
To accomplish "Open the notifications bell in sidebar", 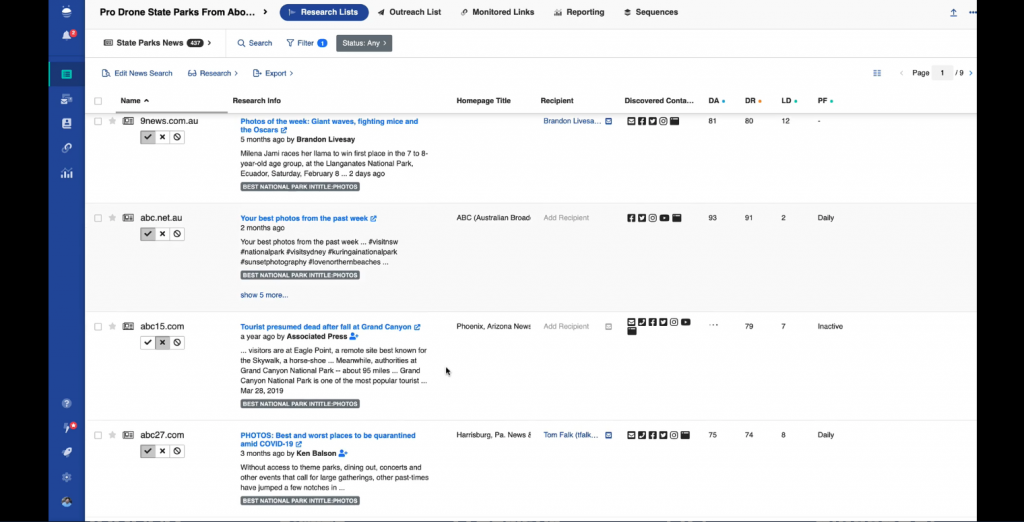I will coord(67,35).
